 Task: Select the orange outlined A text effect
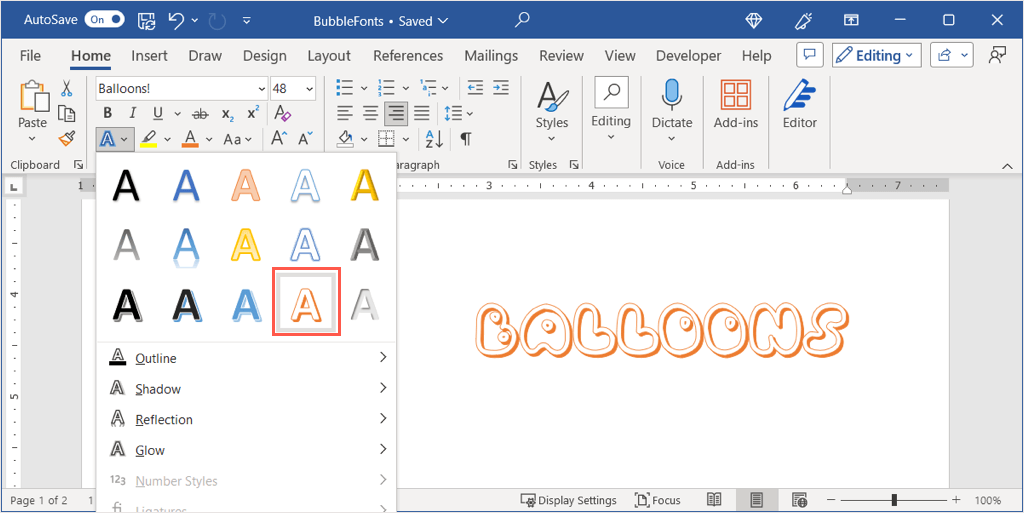pos(307,302)
